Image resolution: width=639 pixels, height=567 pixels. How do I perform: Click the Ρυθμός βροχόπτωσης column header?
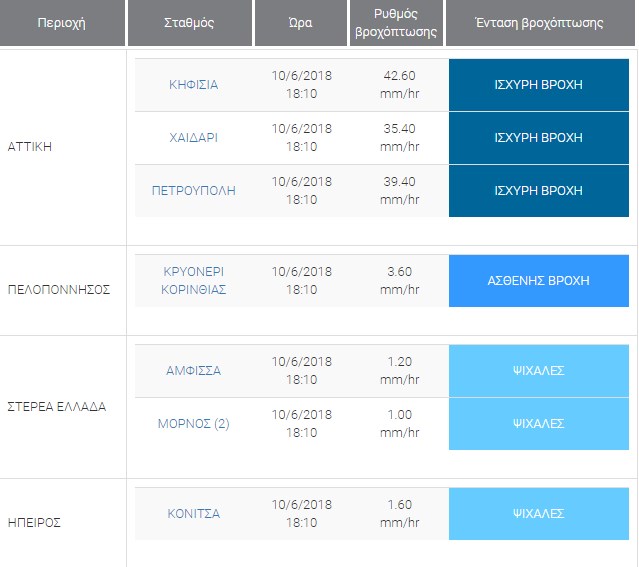click(x=396, y=23)
